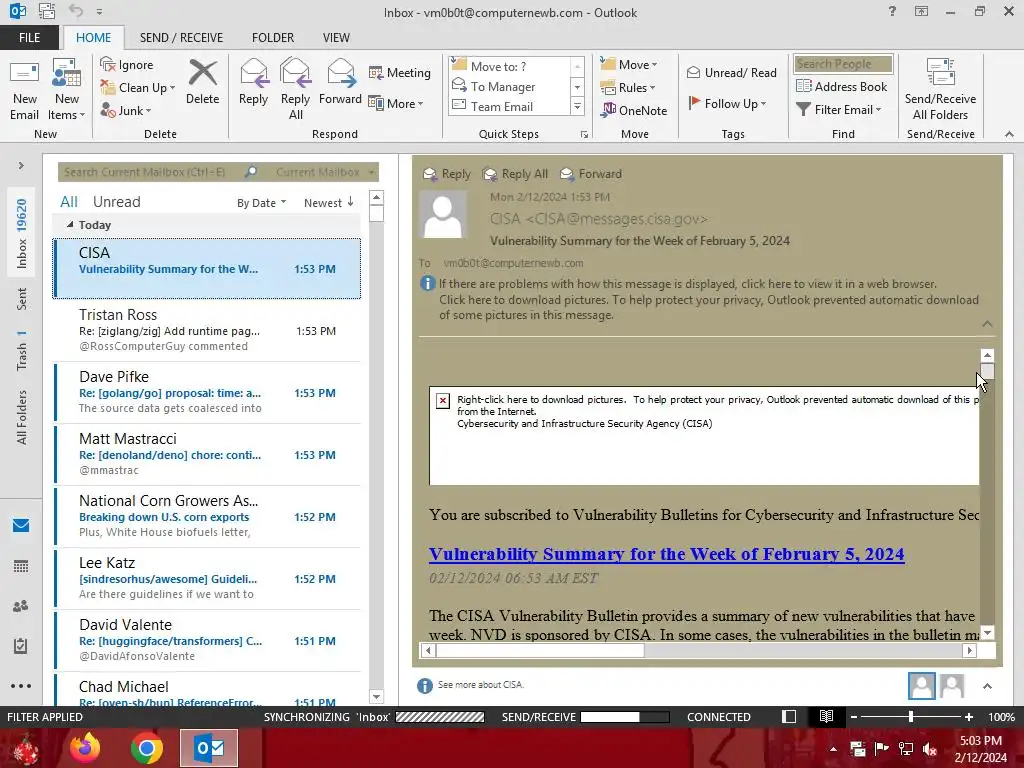Switch to Calendar view
The height and width of the screenshot is (768, 1024).
click(x=21, y=566)
